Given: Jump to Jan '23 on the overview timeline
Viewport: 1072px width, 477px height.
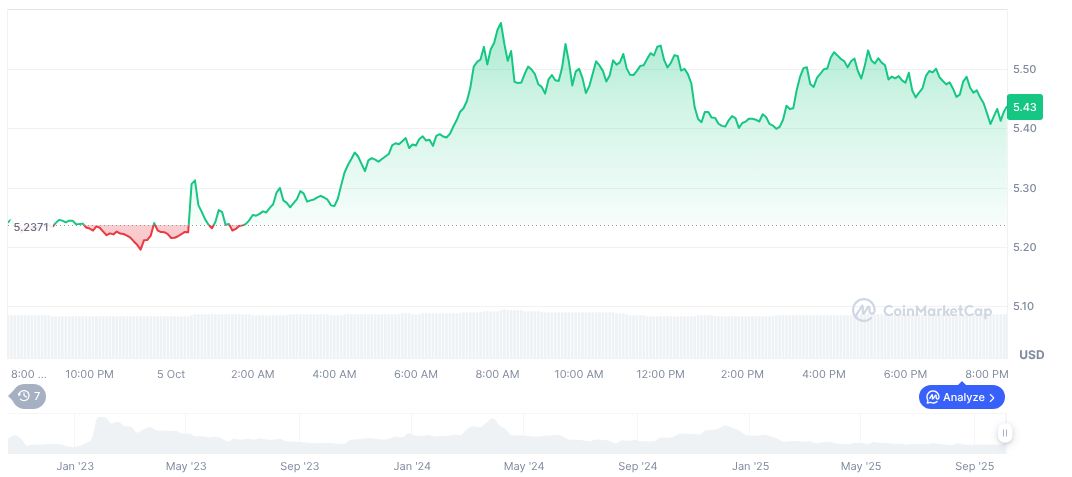Looking at the screenshot, I should (75, 466).
